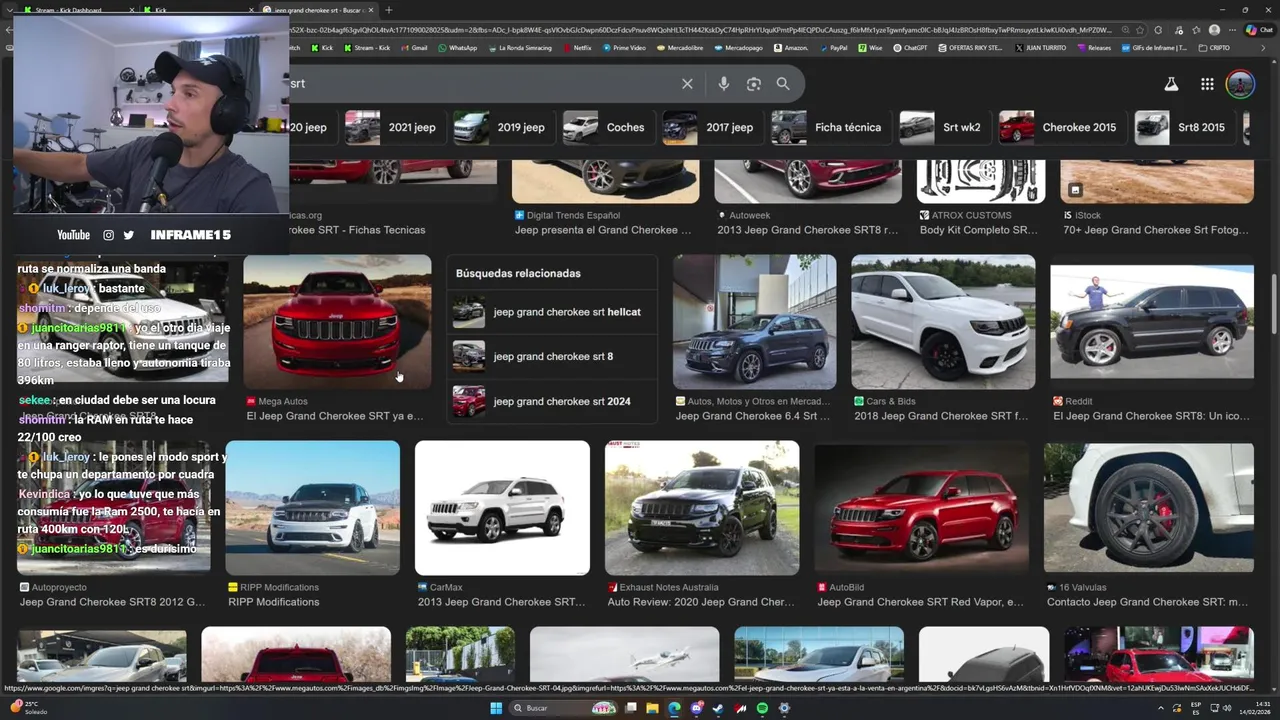The width and height of the screenshot is (1280, 720).
Task: Open the RIPP Modifications white Jeep thumbnail
Action: coord(312,508)
